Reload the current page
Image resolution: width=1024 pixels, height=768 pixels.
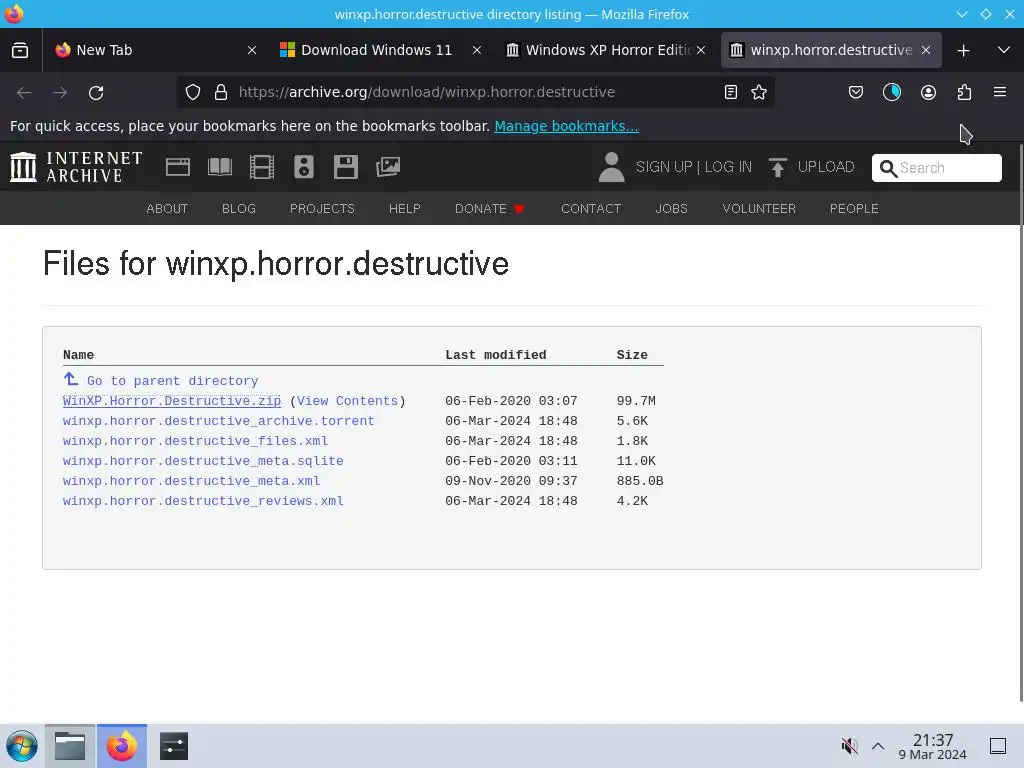96,93
